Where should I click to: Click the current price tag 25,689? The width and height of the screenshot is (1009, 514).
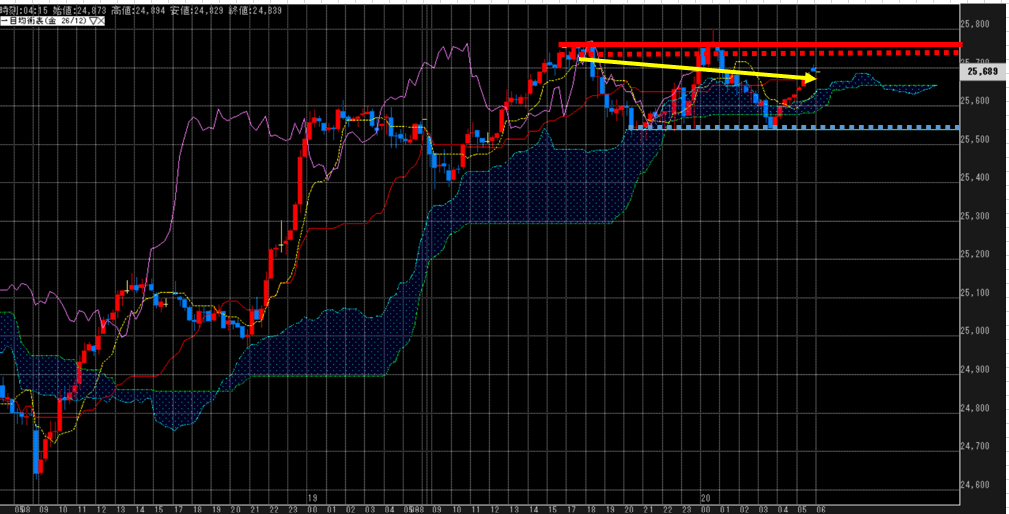tap(984, 71)
